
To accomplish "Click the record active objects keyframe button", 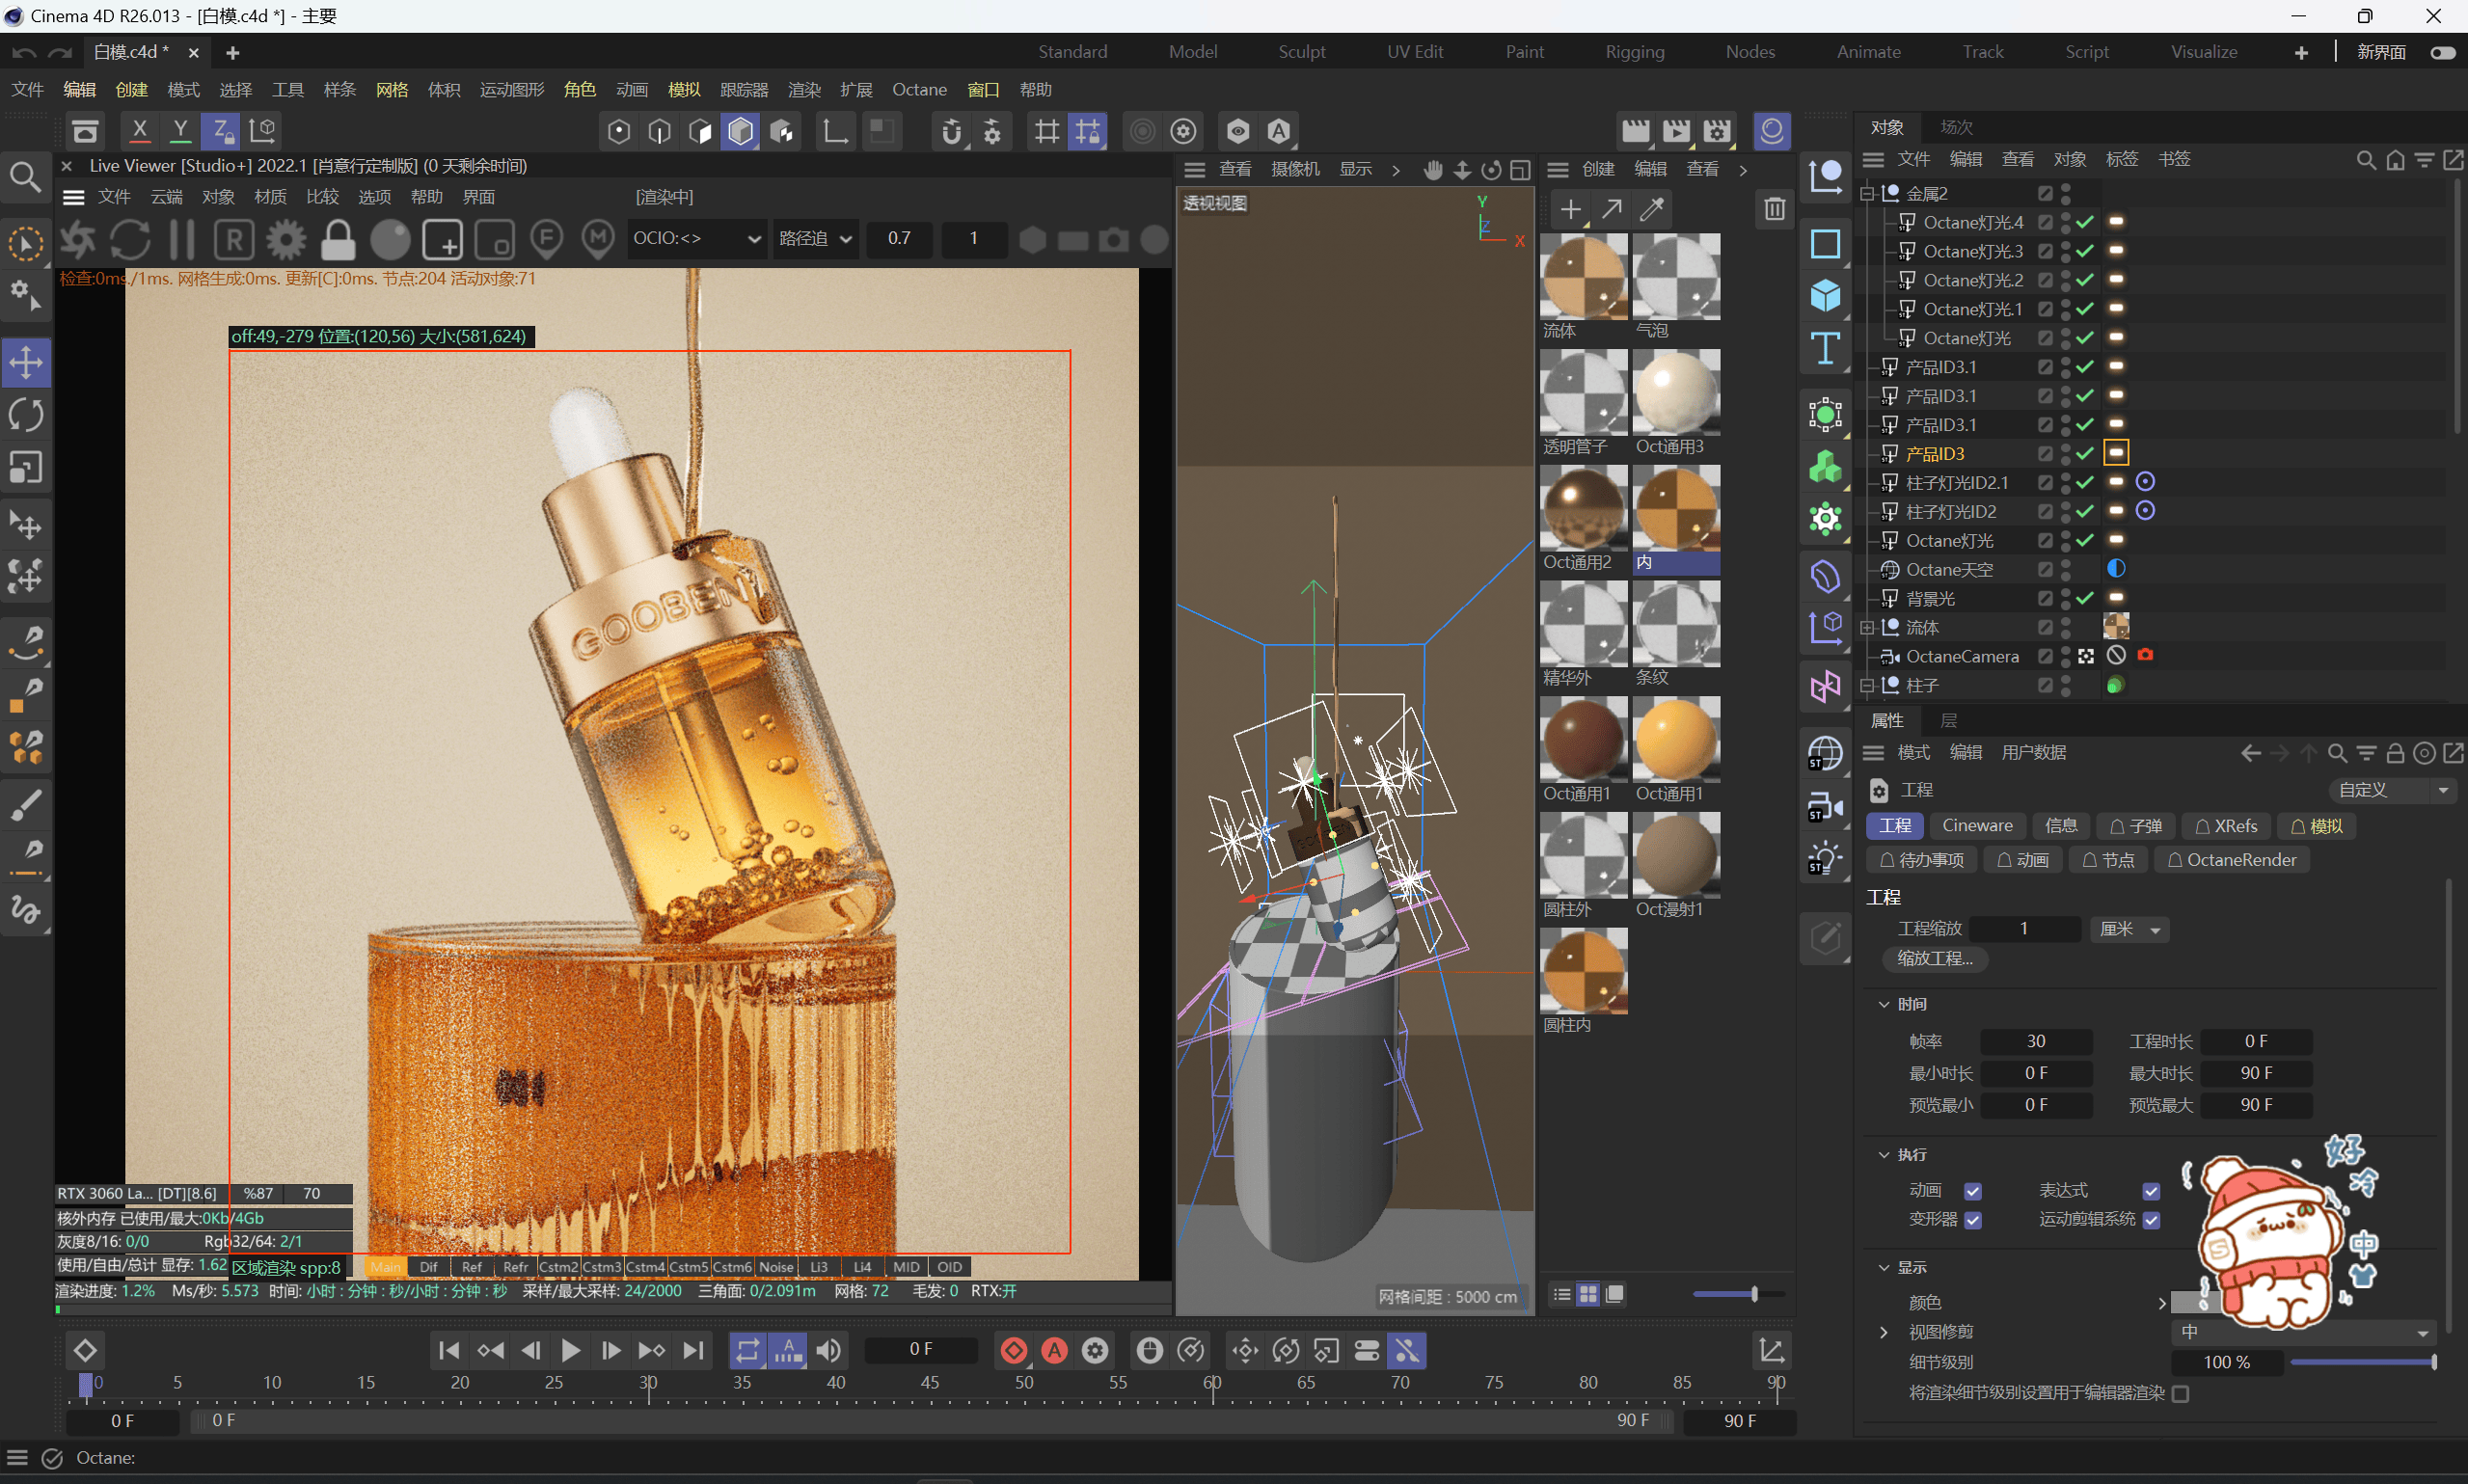I will (x=1013, y=1351).
